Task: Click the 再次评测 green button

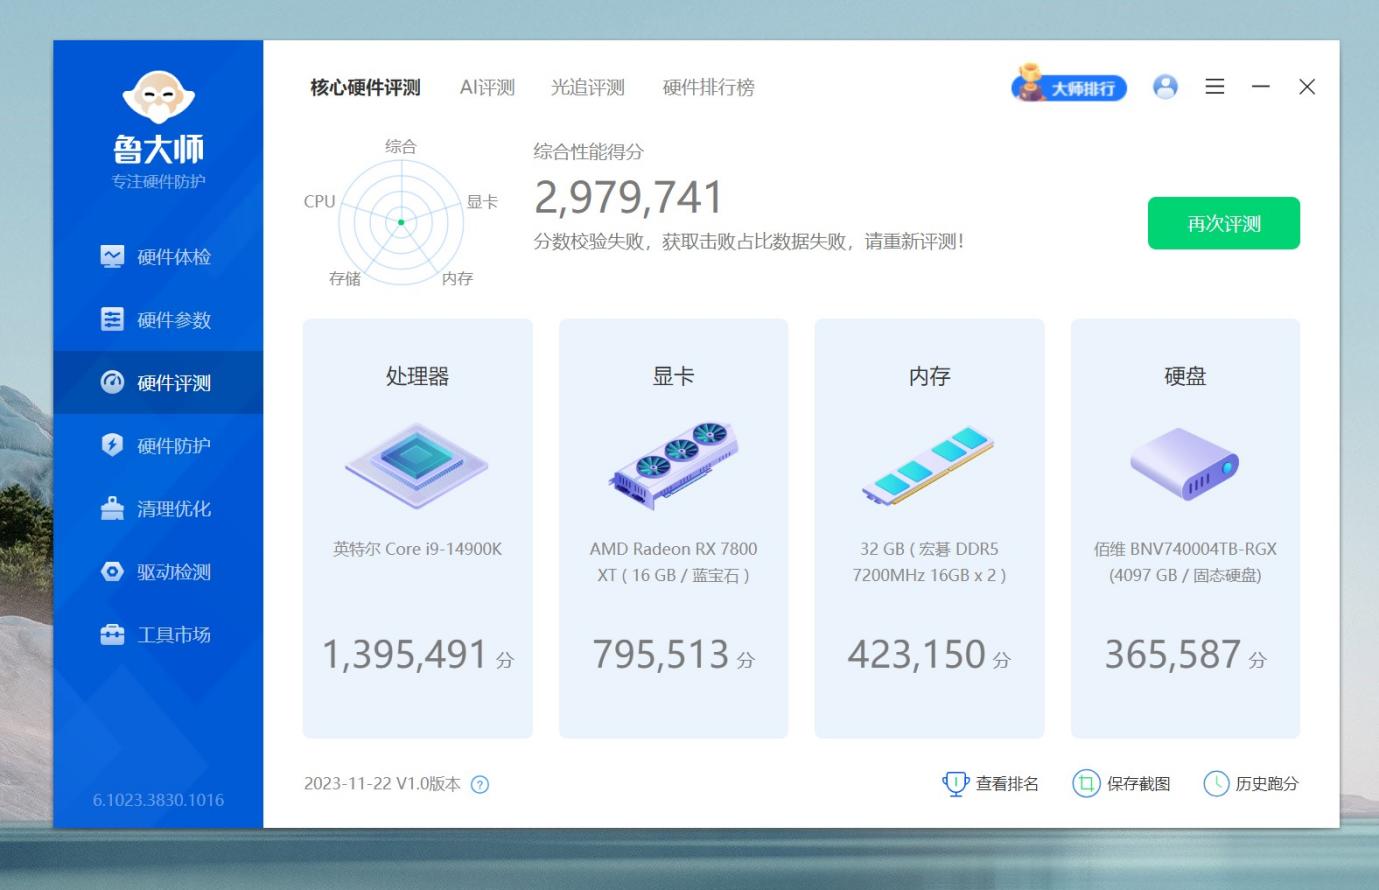Action: pos(1224,223)
